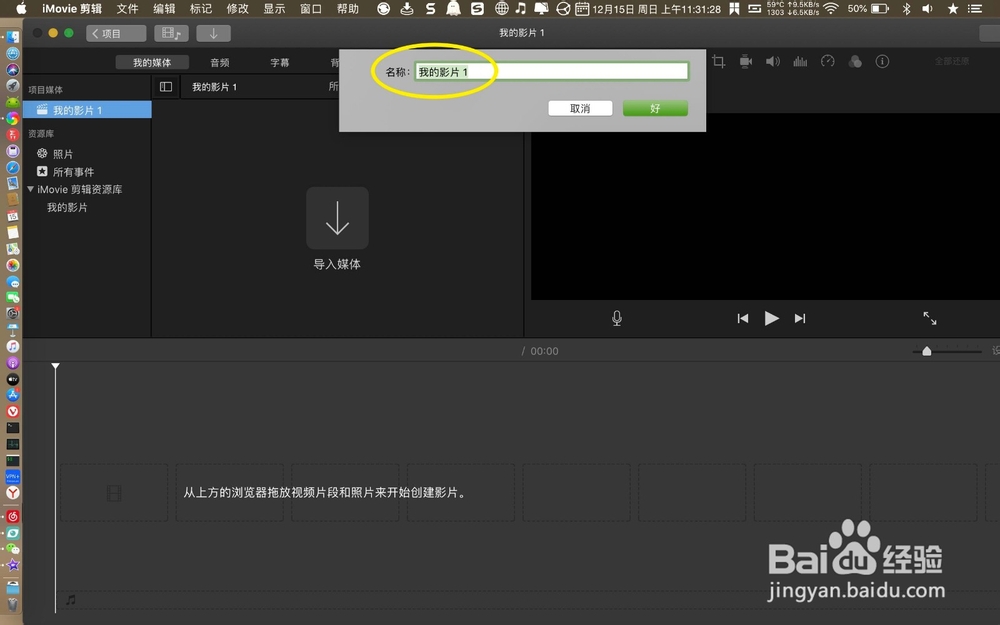Click the volume icon in menu bar
This screenshot has height=625, width=1000.
click(x=927, y=9)
